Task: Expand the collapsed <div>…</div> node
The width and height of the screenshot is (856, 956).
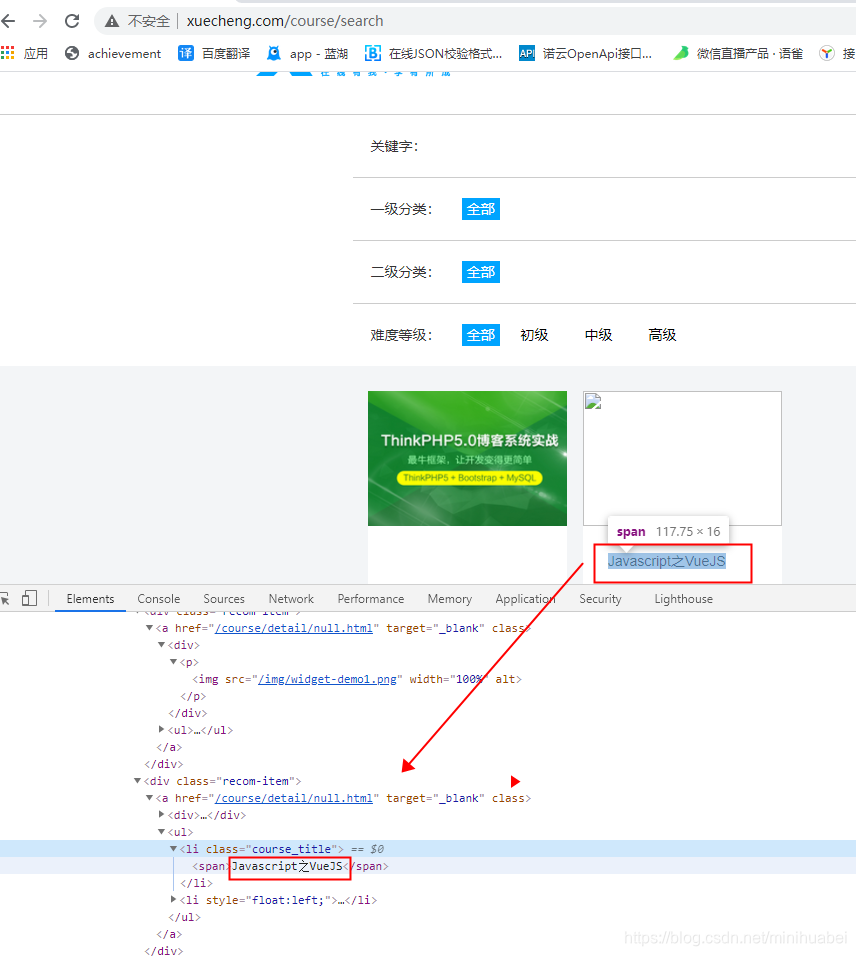Action: click(x=162, y=814)
